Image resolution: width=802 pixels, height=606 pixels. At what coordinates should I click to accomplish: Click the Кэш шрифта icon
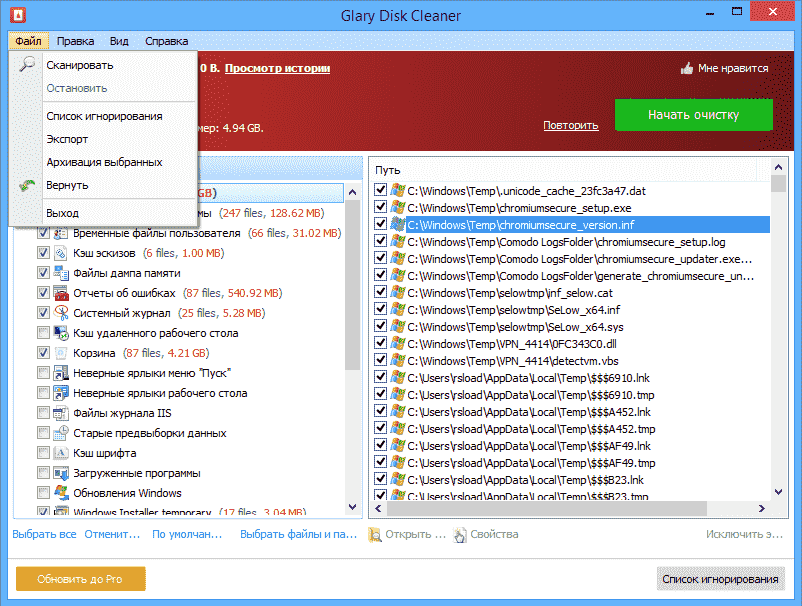60,453
